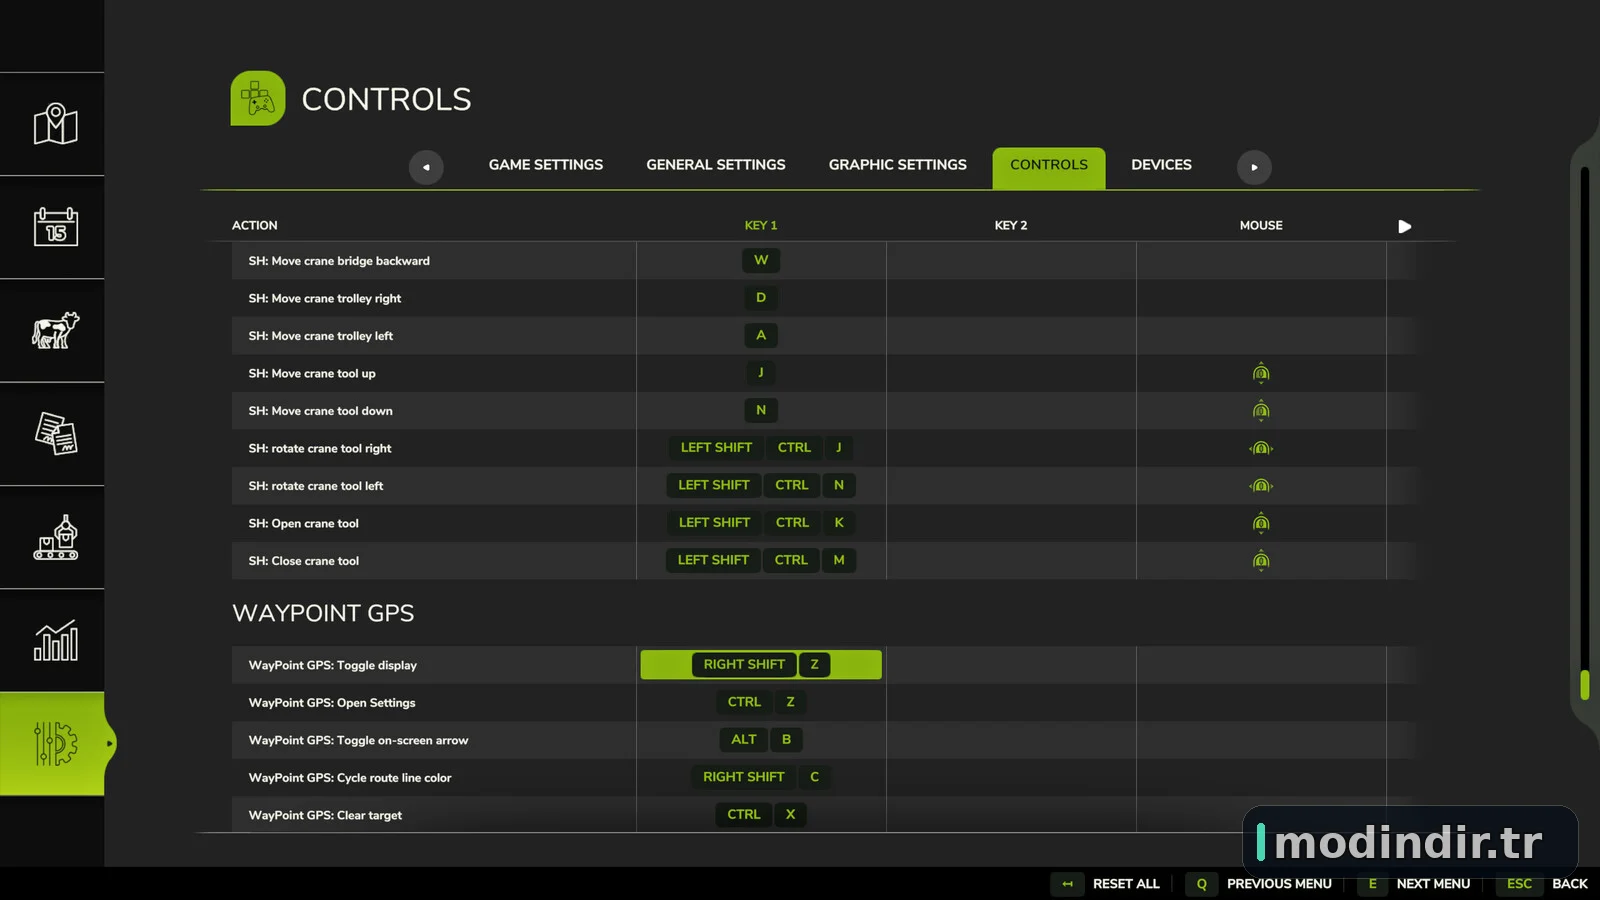Edit Key 1 binding for rotate crane tool right
The image size is (1600, 900).
coord(761,448)
